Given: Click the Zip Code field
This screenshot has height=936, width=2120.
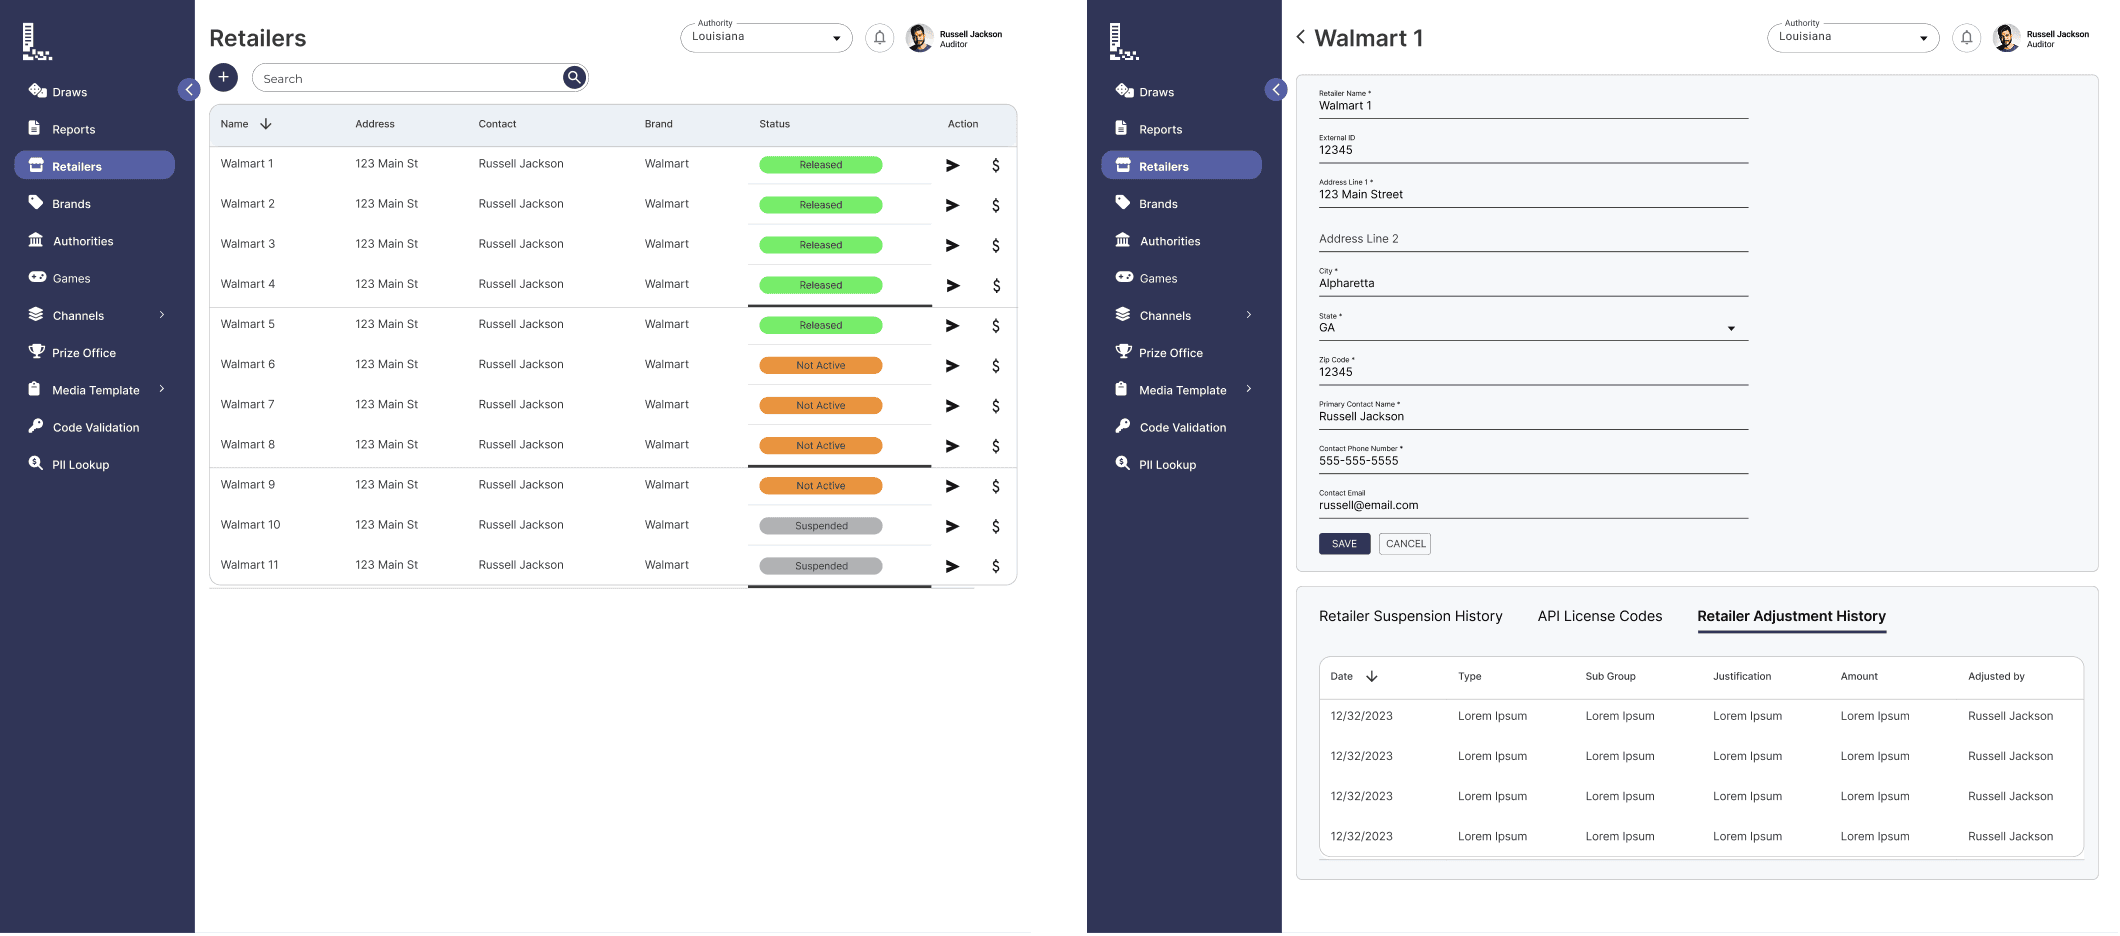Looking at the screenshot, I should [1533, 370].
